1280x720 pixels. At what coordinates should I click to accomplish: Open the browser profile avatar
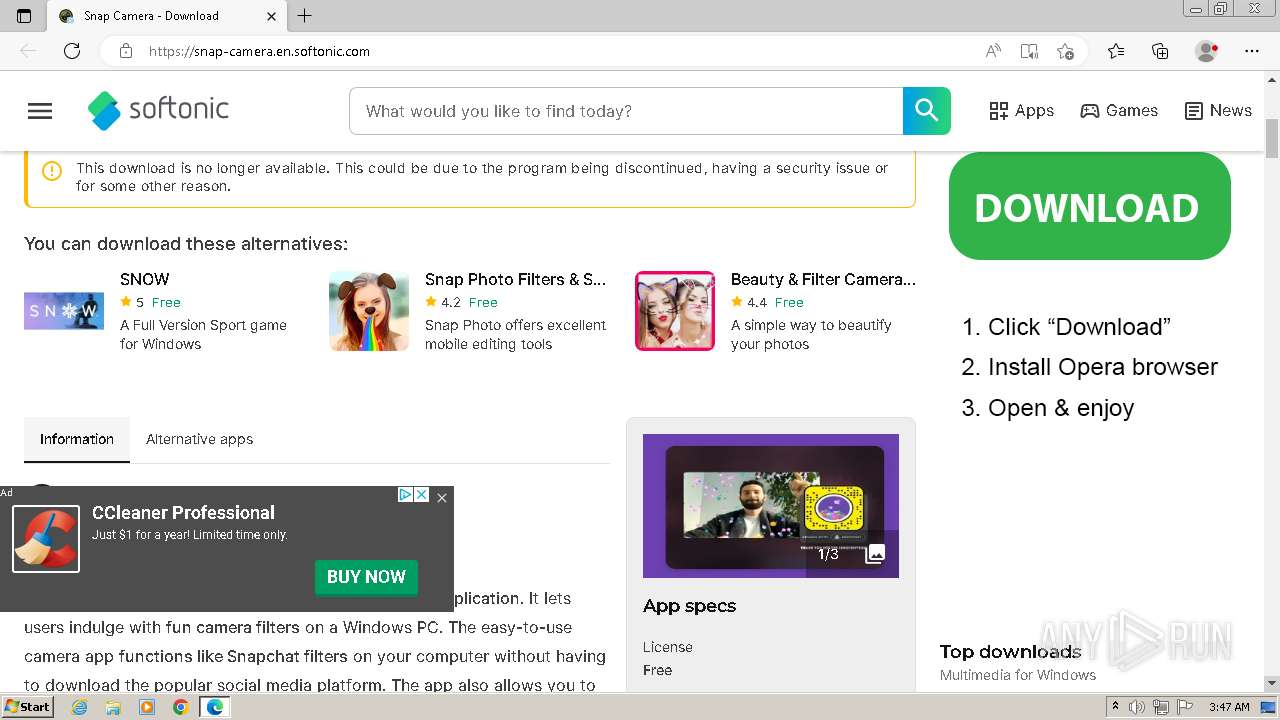coord(1207,51)
